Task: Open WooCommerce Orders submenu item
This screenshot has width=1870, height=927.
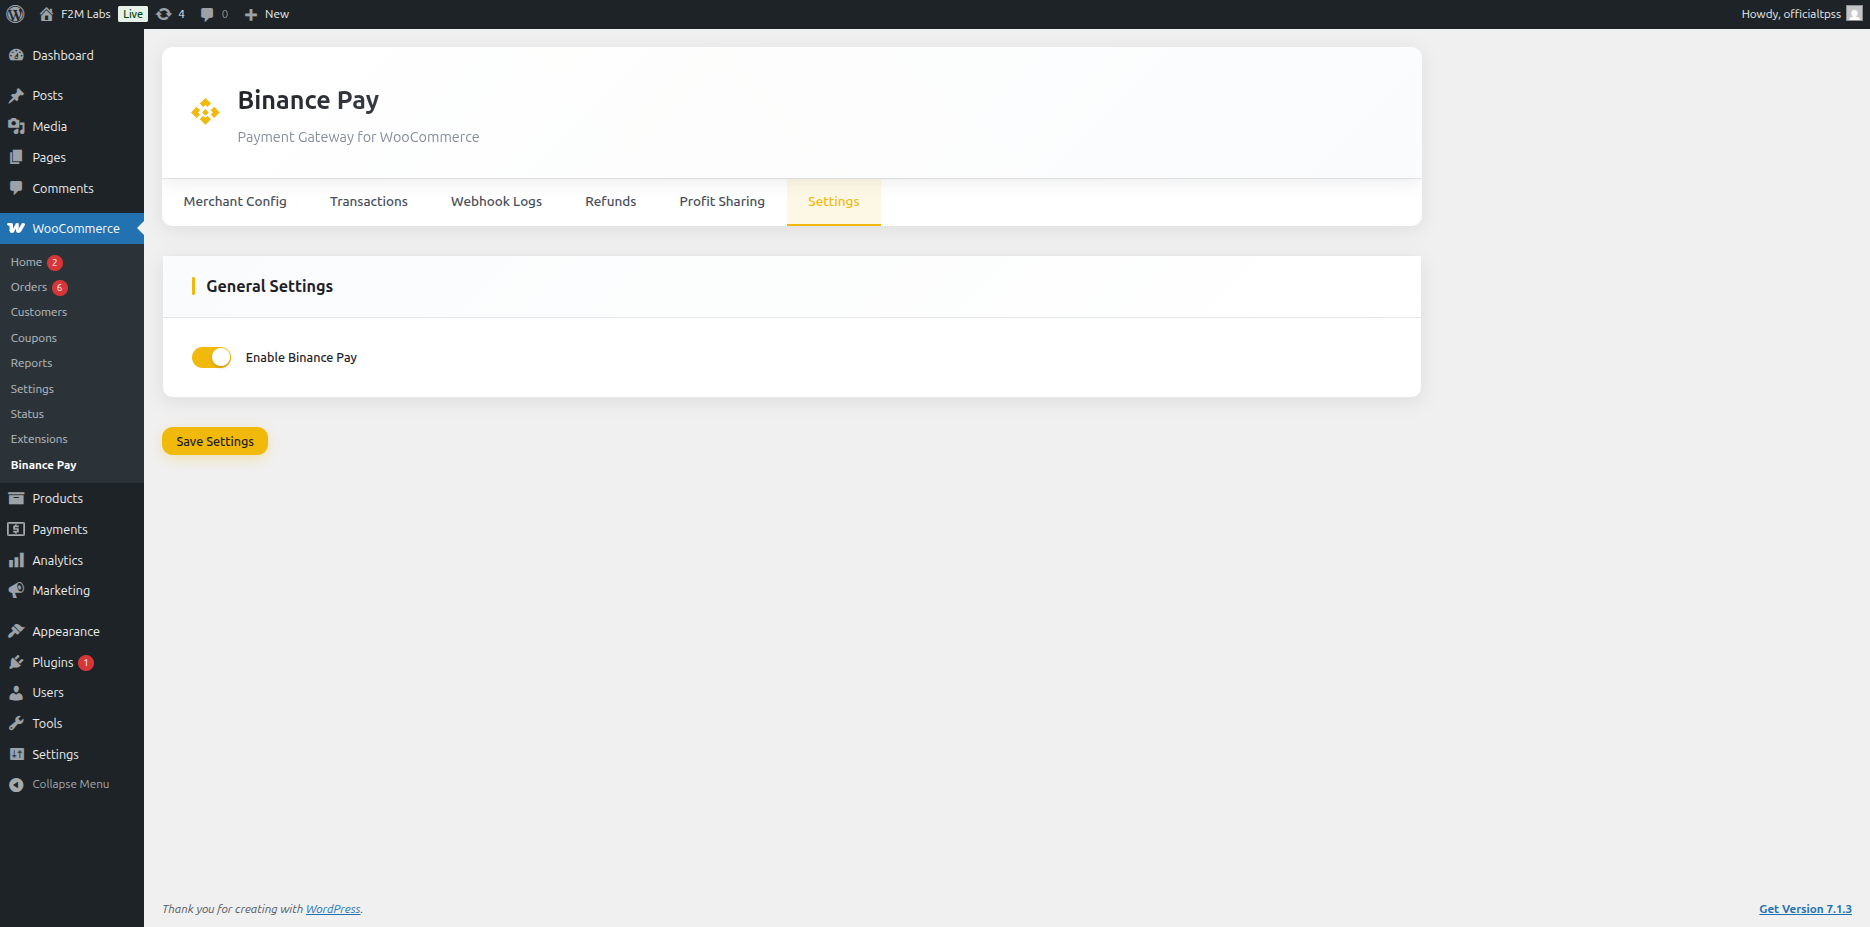Action: [x=29, y=287]
